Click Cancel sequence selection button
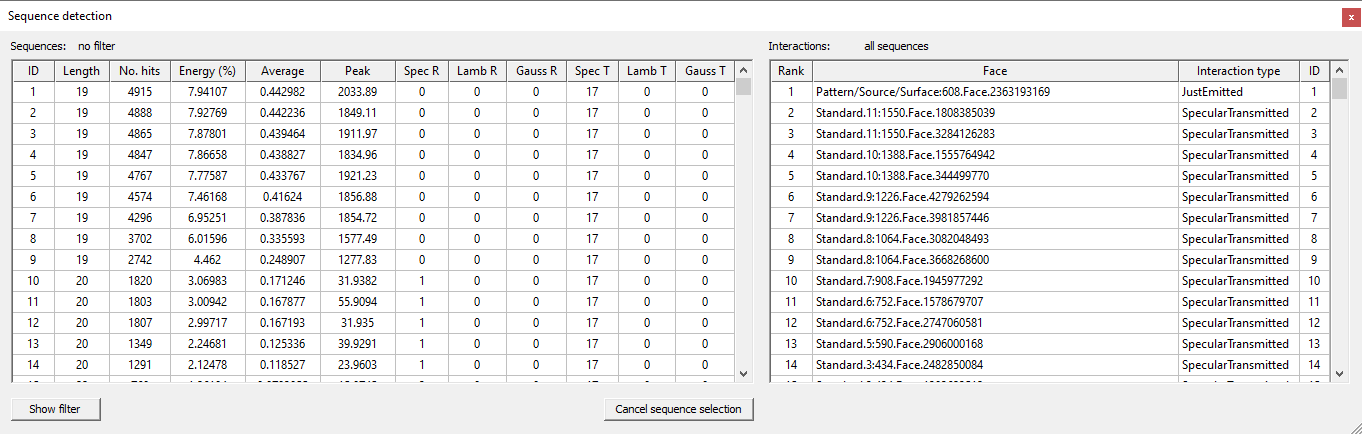The width and height of the screenshot is (1362, 434). 678,409
